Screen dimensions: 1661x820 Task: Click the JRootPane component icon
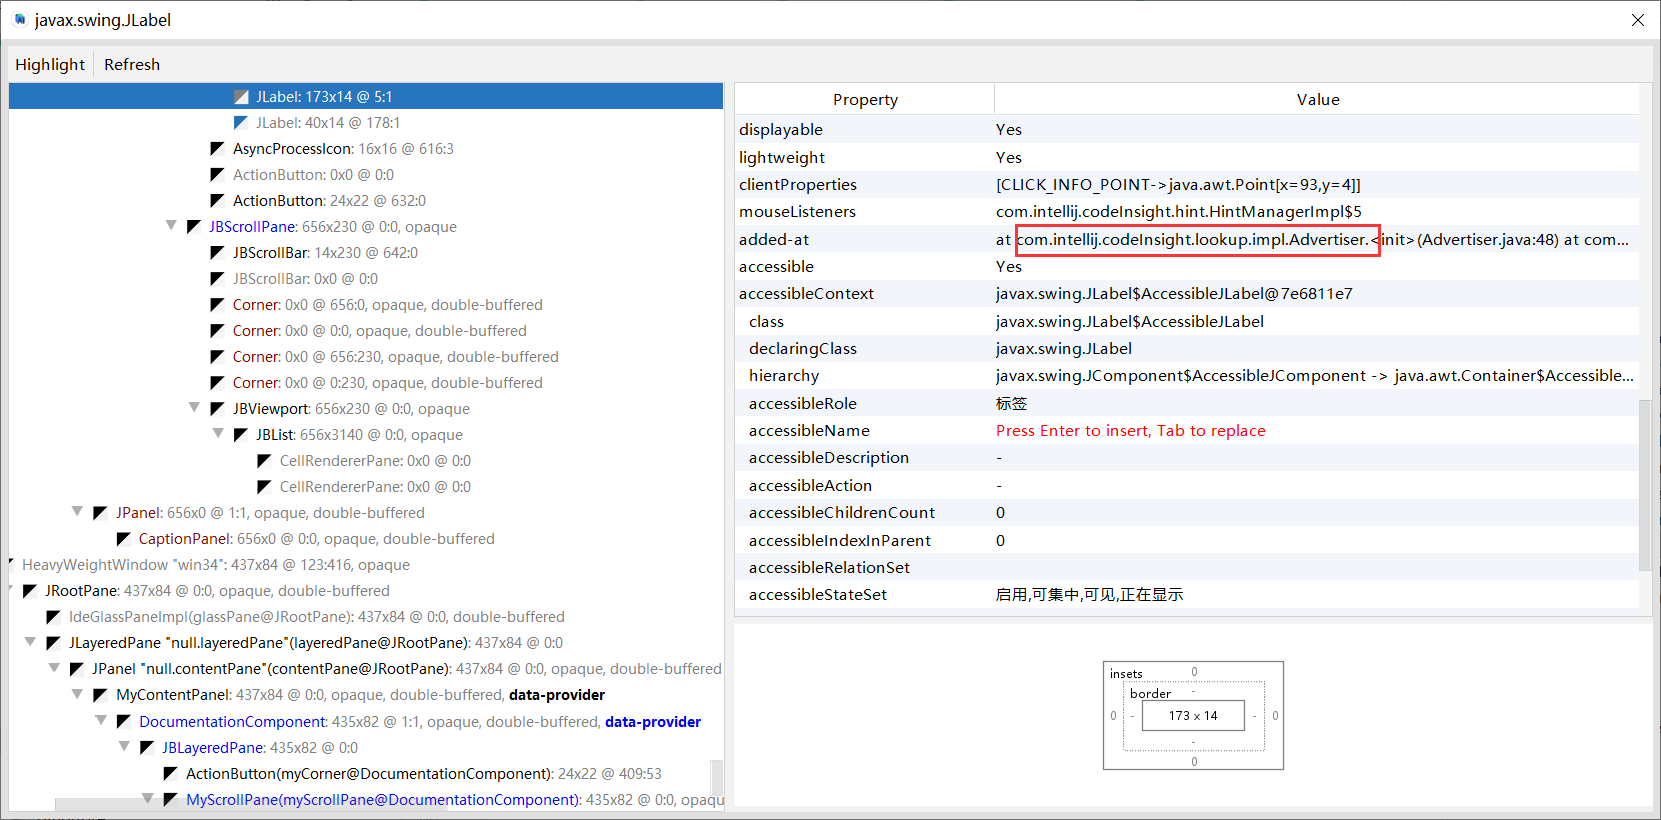click(30, 590)
